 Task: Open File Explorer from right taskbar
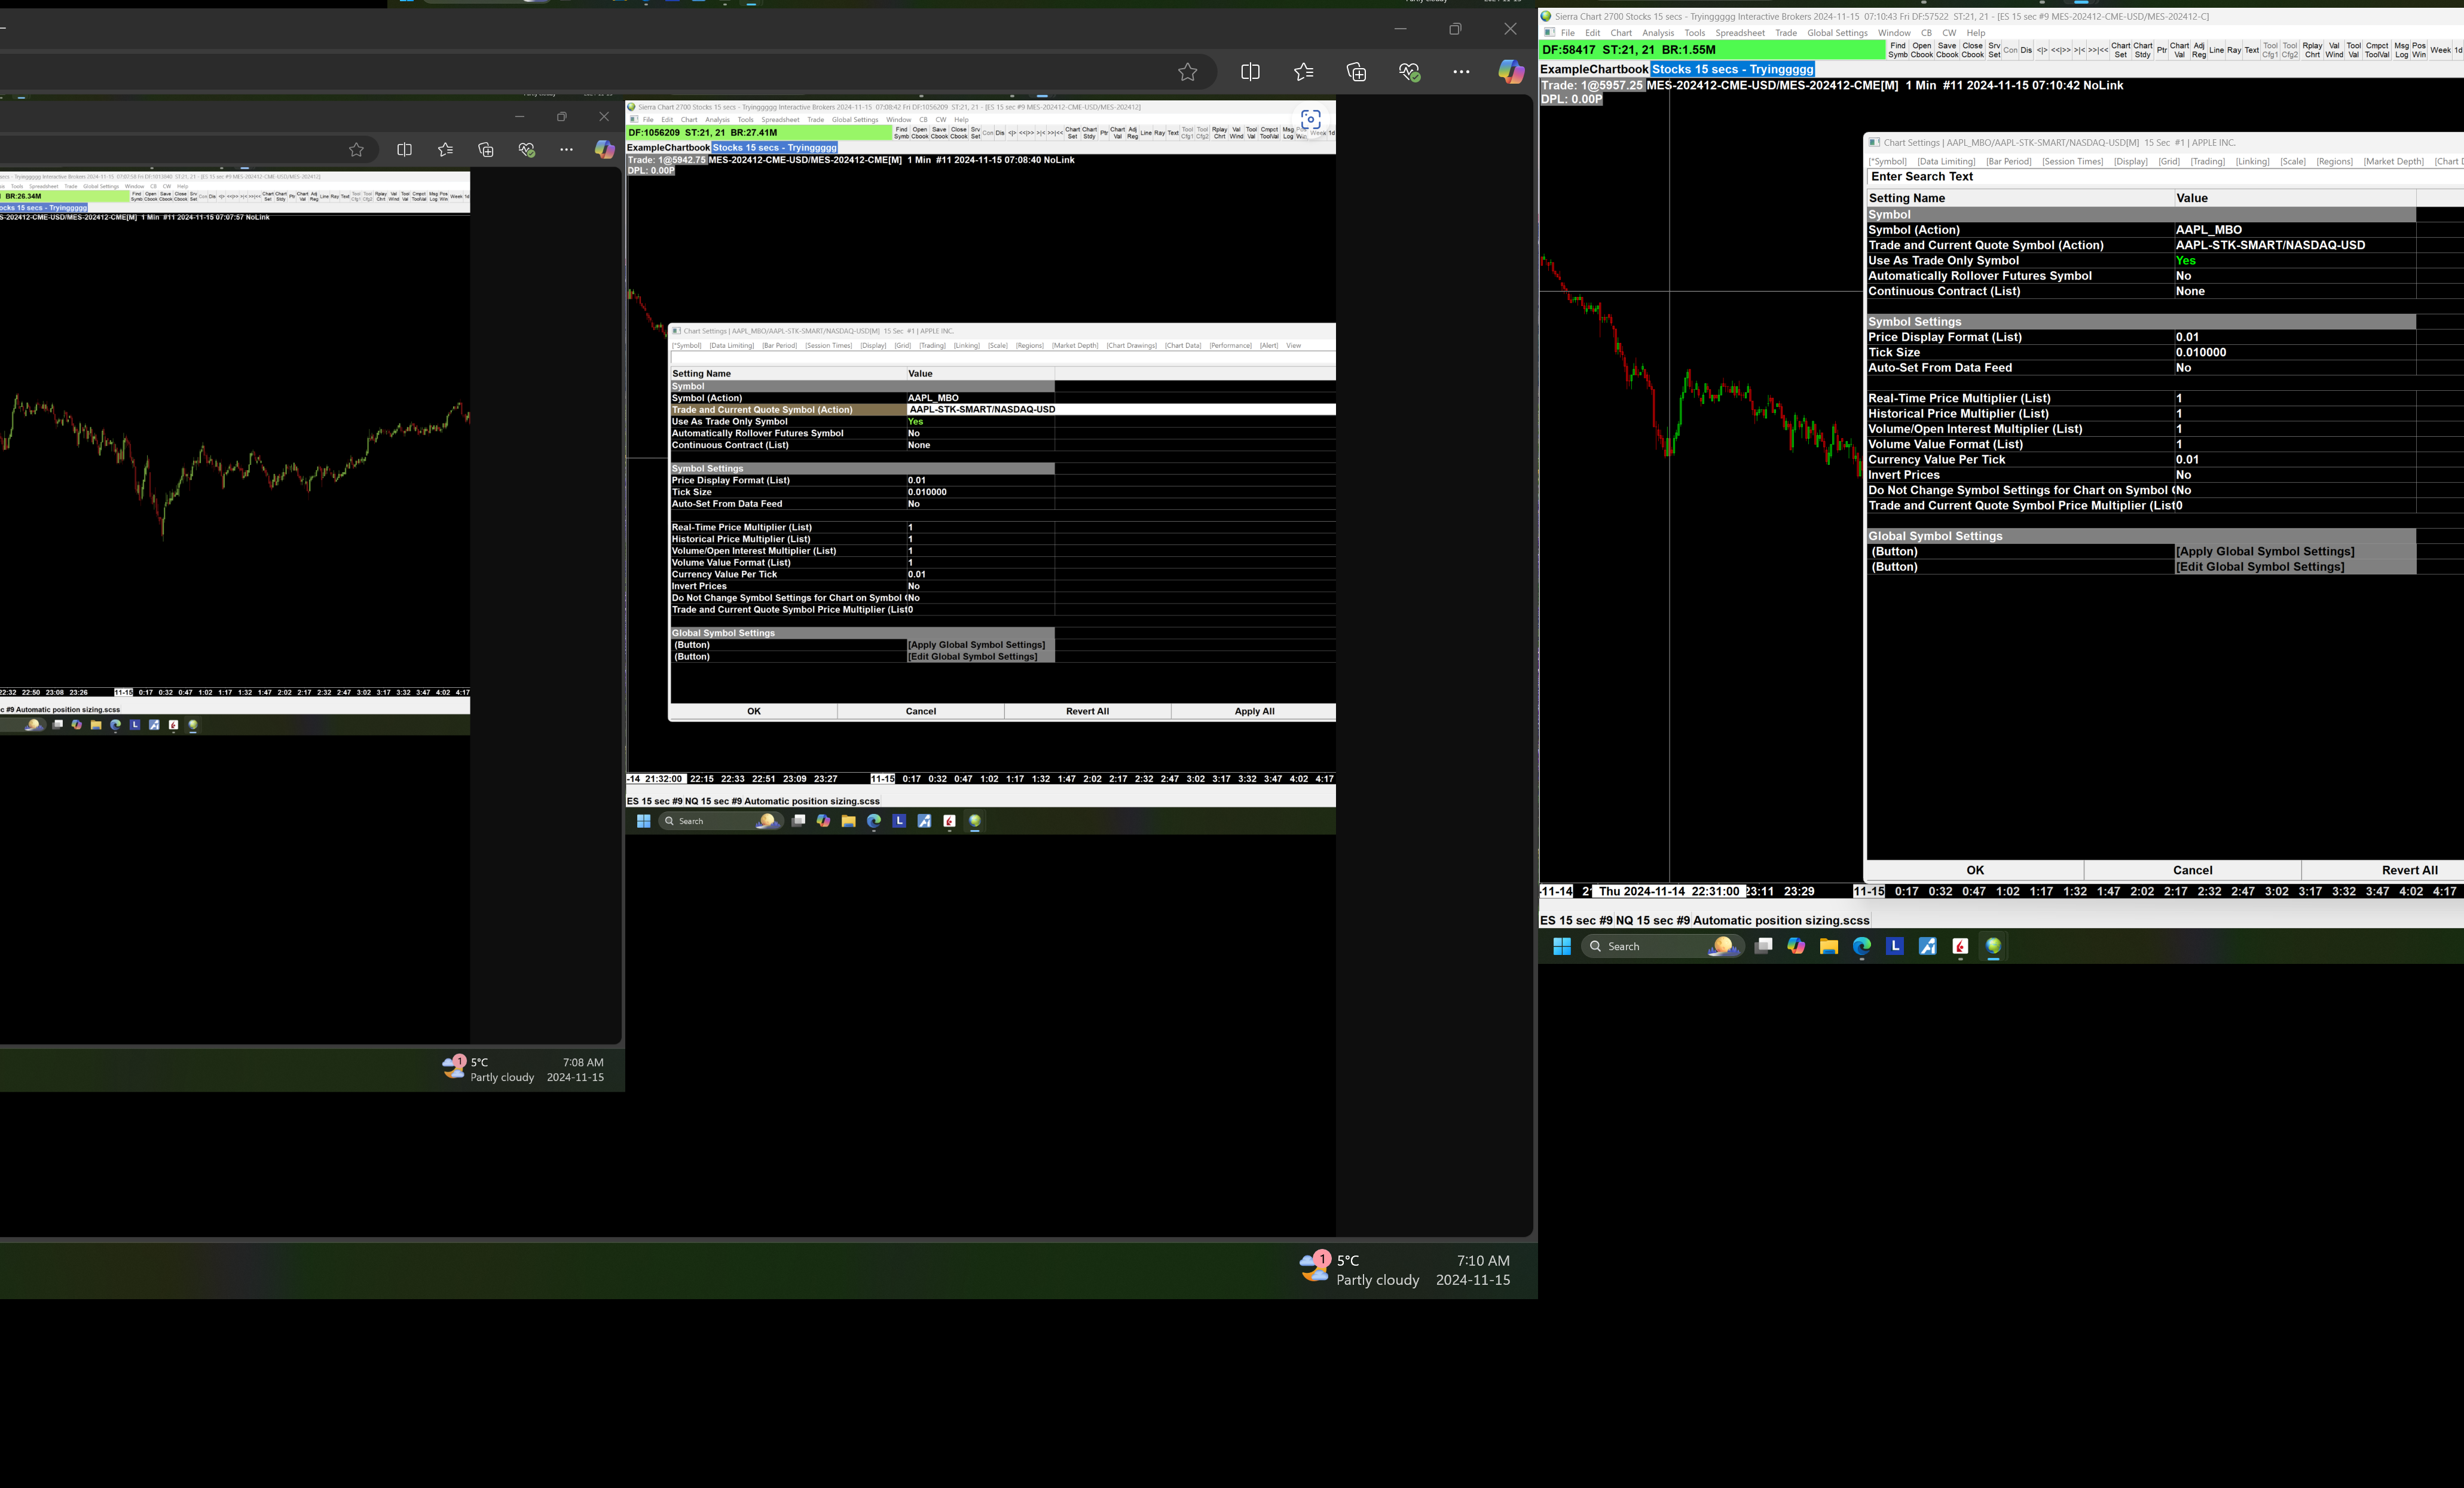(1828, 946)
